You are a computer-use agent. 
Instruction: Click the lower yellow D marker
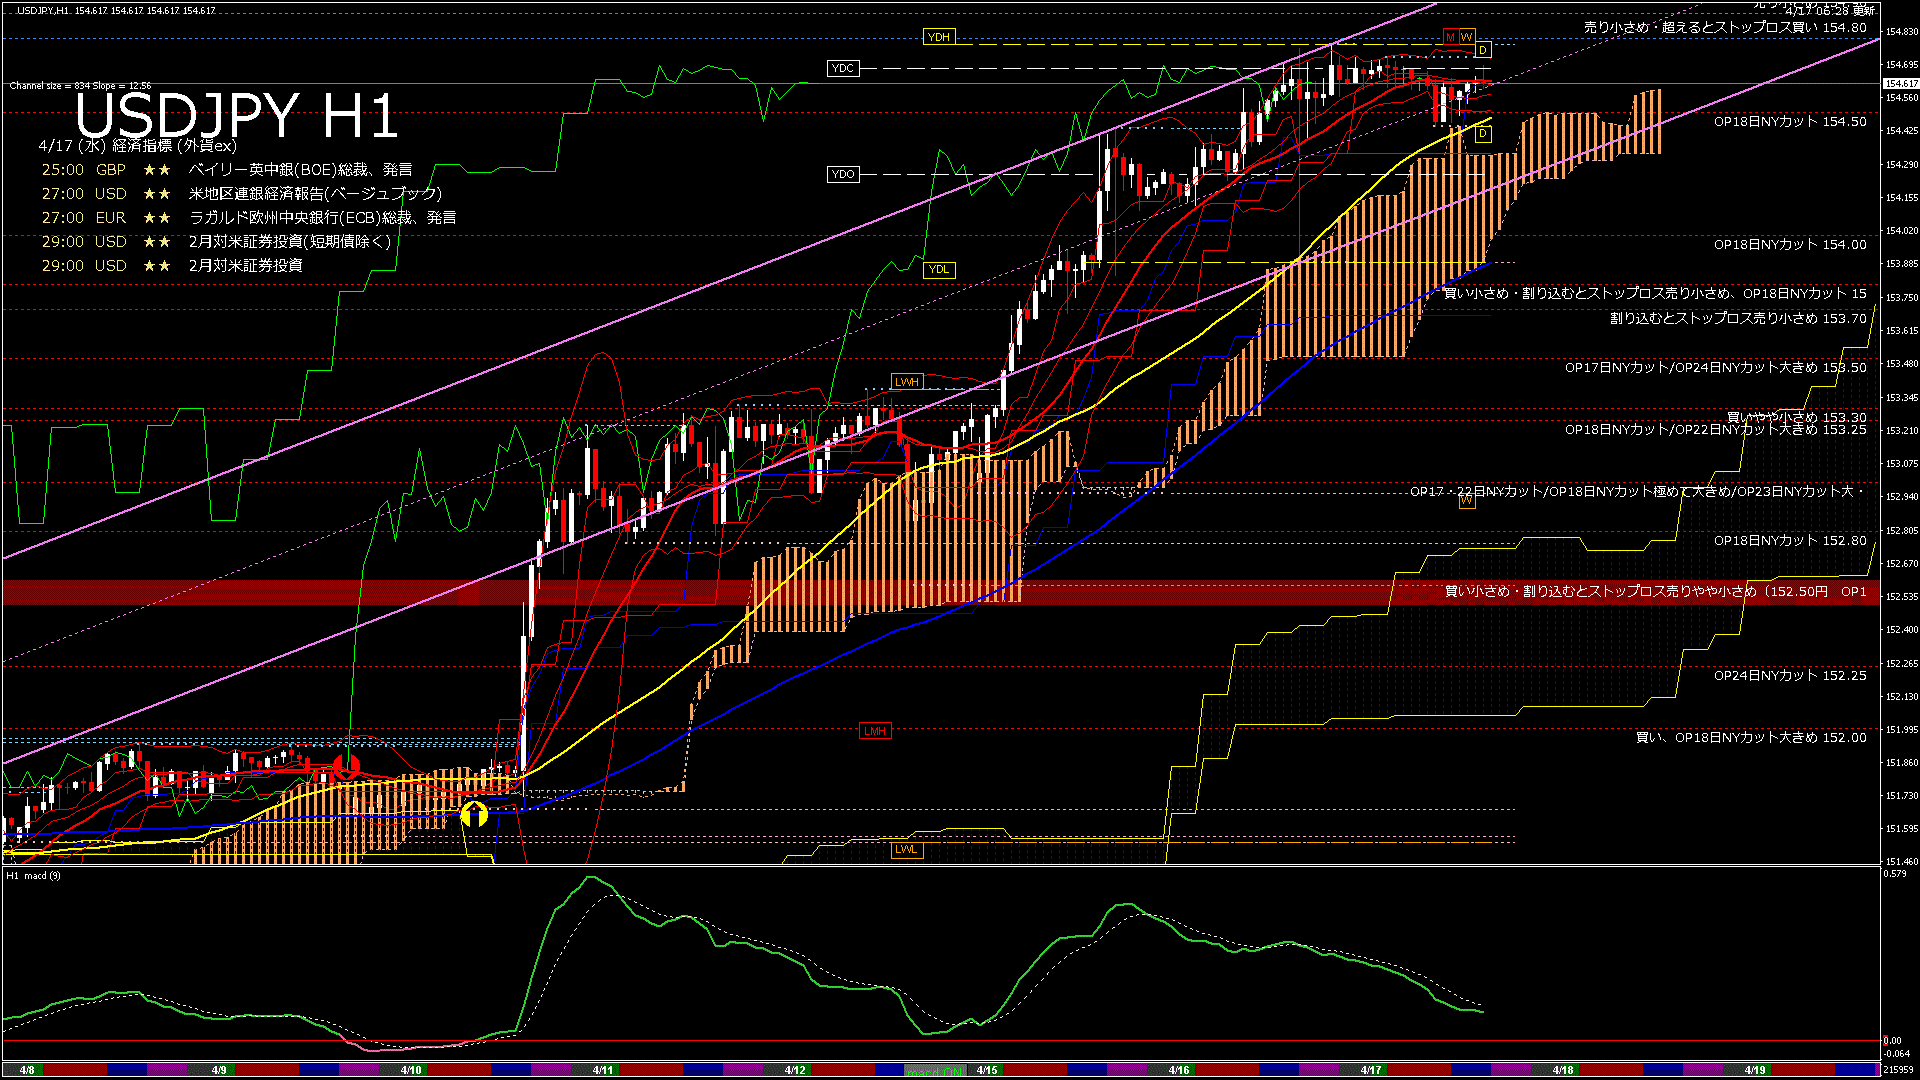click(1484, 134)
